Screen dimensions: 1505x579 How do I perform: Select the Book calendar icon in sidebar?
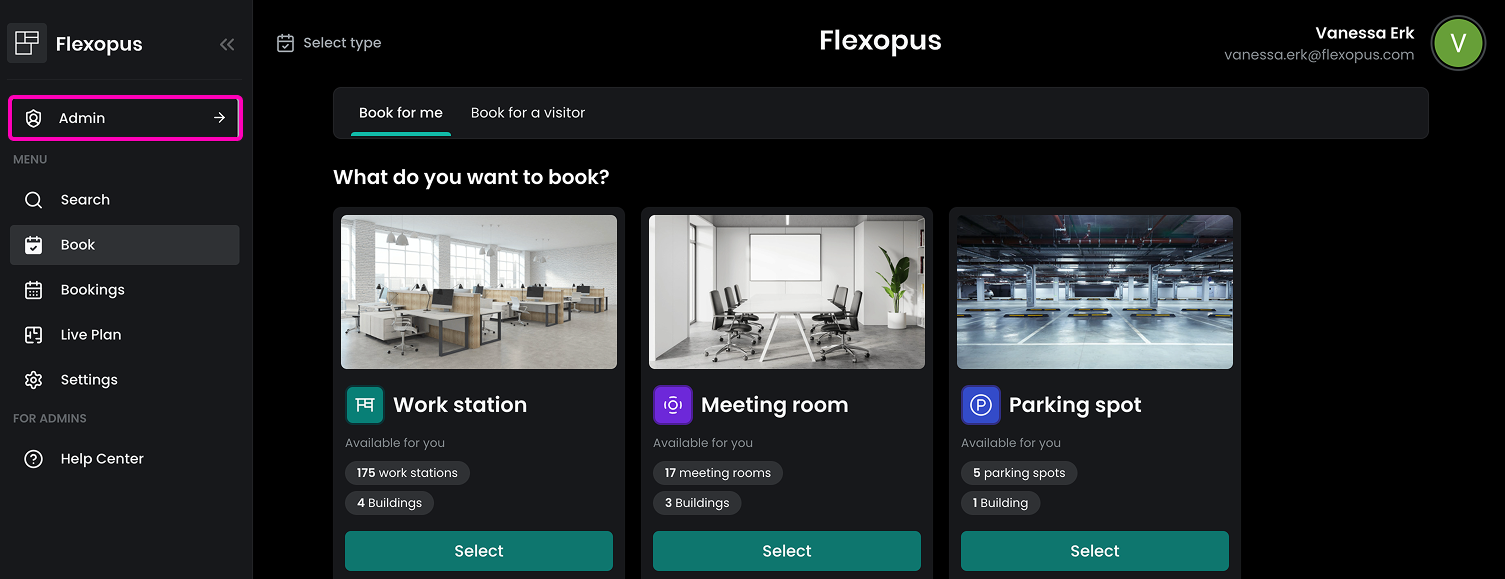[33, 245]
